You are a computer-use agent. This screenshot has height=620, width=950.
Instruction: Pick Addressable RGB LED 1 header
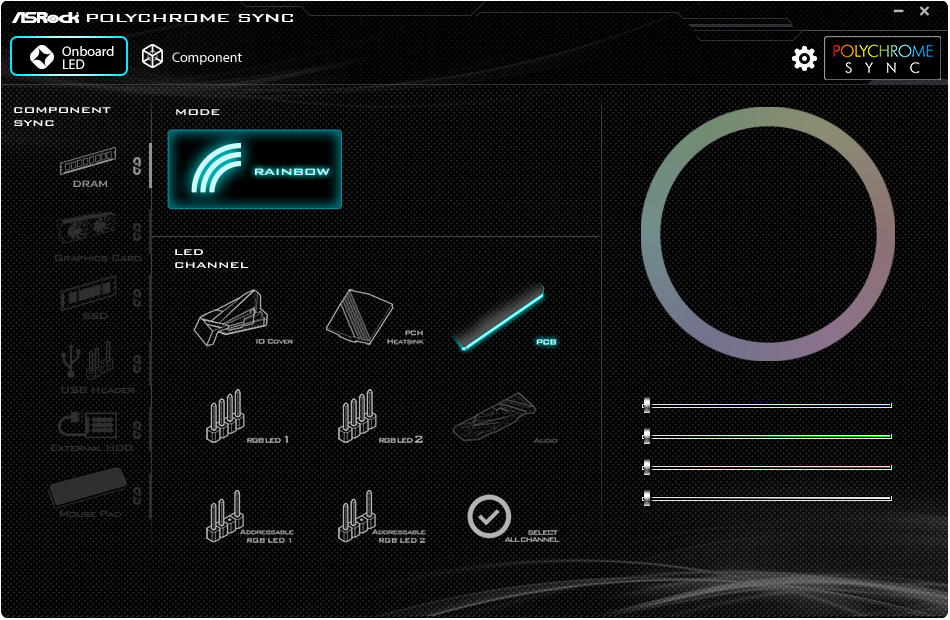pos(250,517)
